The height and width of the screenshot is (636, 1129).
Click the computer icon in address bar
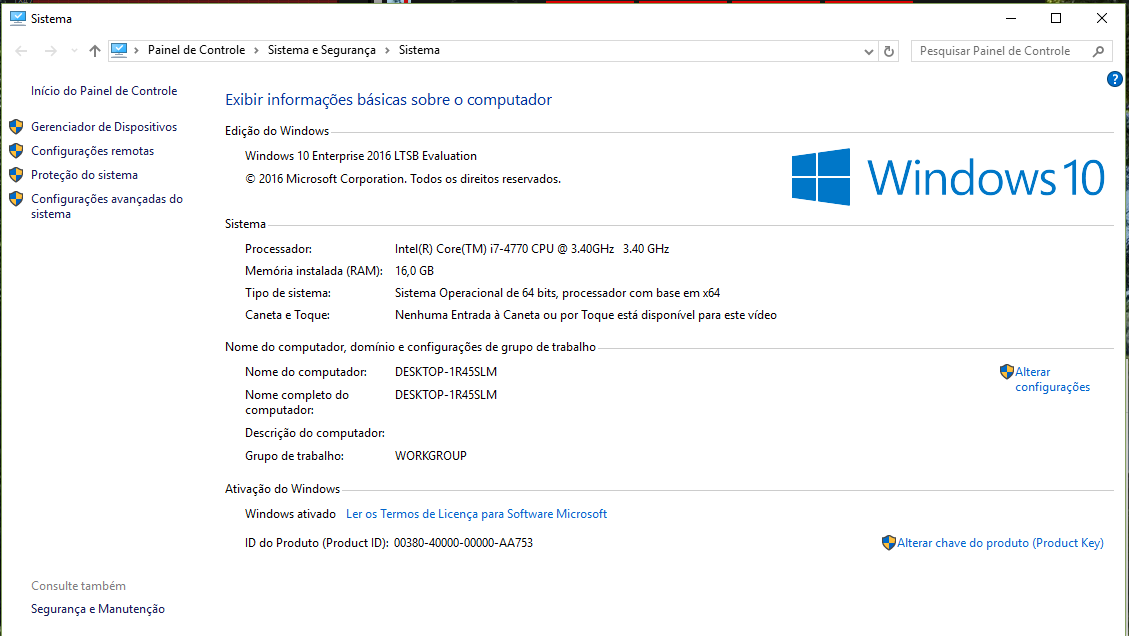(x=119, y=50)
